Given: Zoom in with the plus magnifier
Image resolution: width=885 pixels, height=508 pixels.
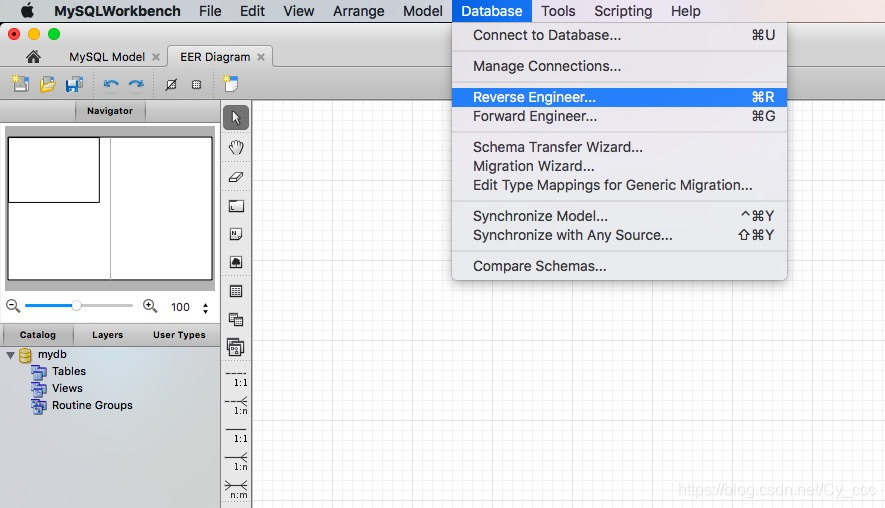Looking at the screenshot, I should (x=150, y=306).
